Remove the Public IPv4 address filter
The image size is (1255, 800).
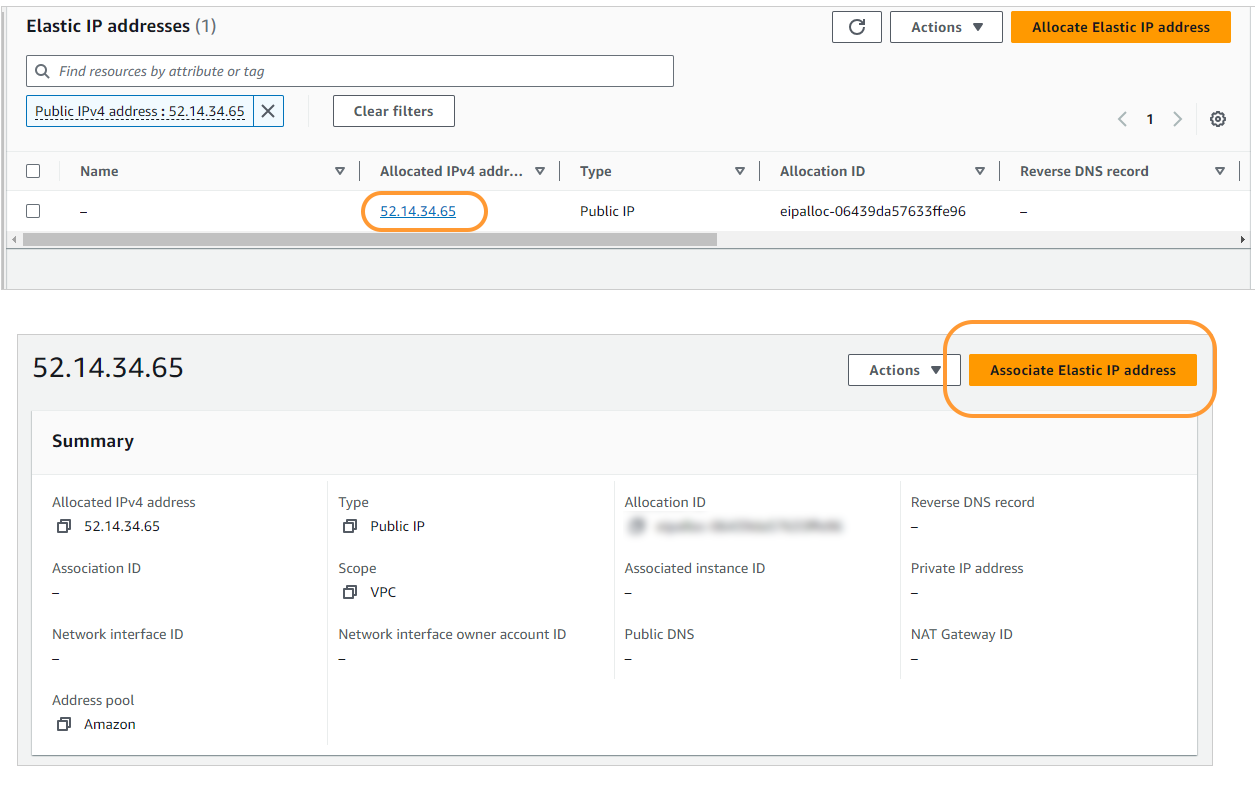click(x=268, y=110)
